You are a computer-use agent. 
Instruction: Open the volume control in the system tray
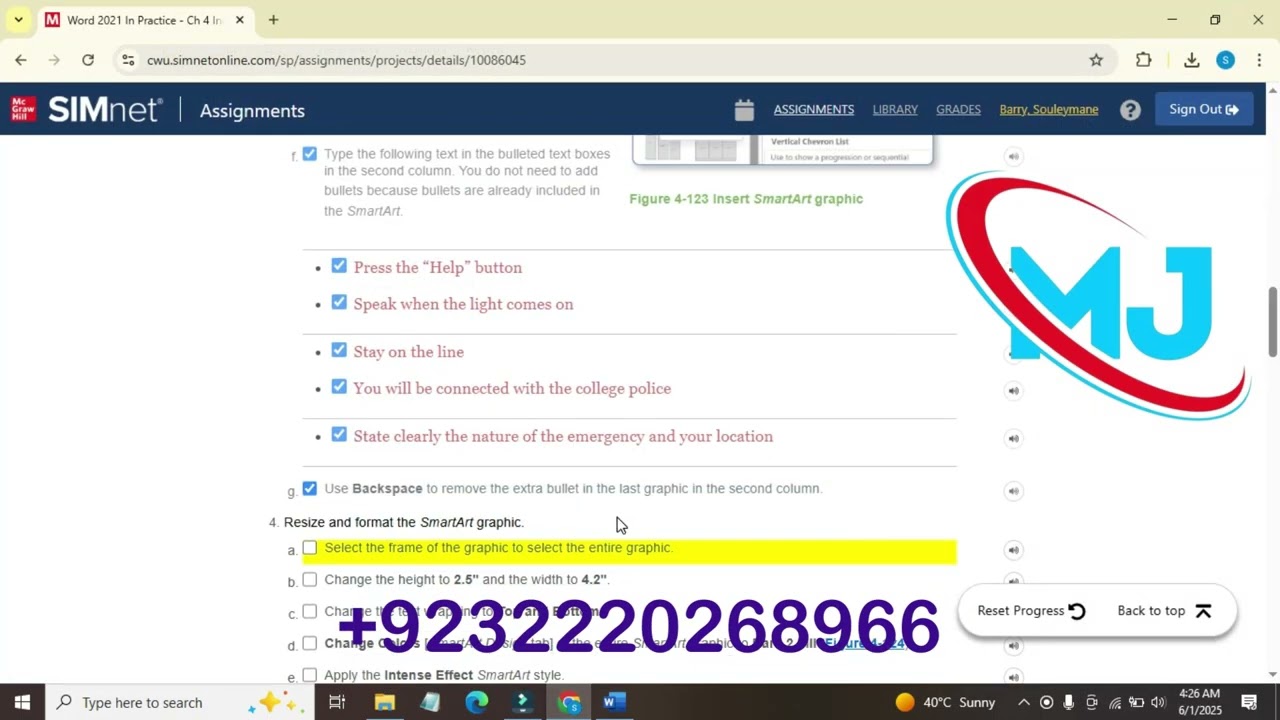tap(1159, 702)
